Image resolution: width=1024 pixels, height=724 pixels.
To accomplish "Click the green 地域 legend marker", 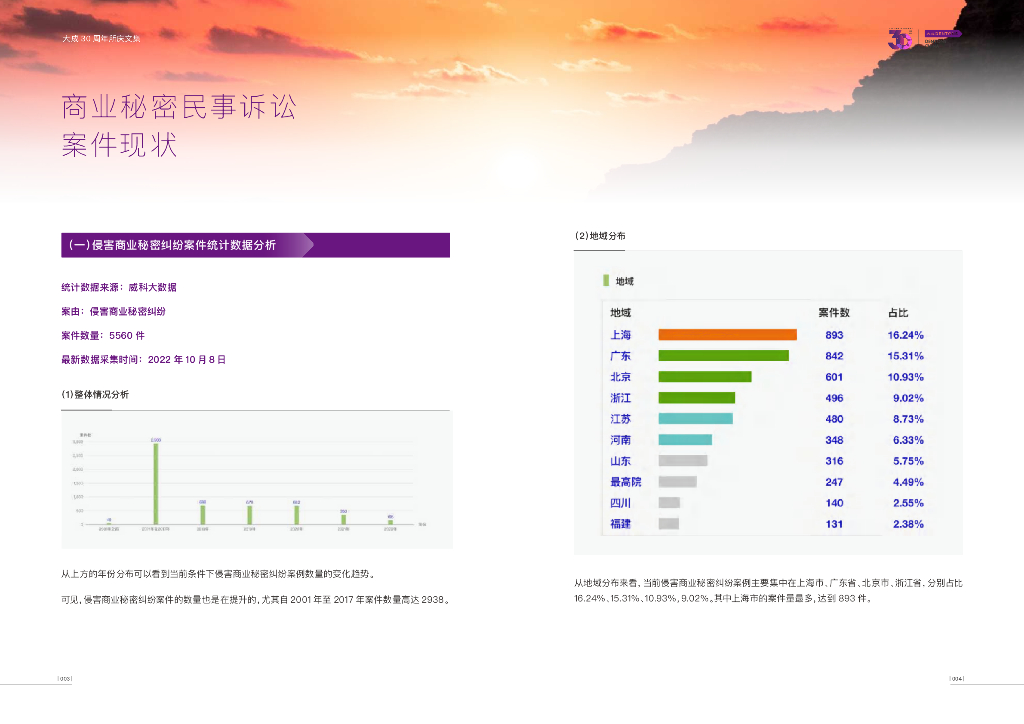I will [605, 282].
